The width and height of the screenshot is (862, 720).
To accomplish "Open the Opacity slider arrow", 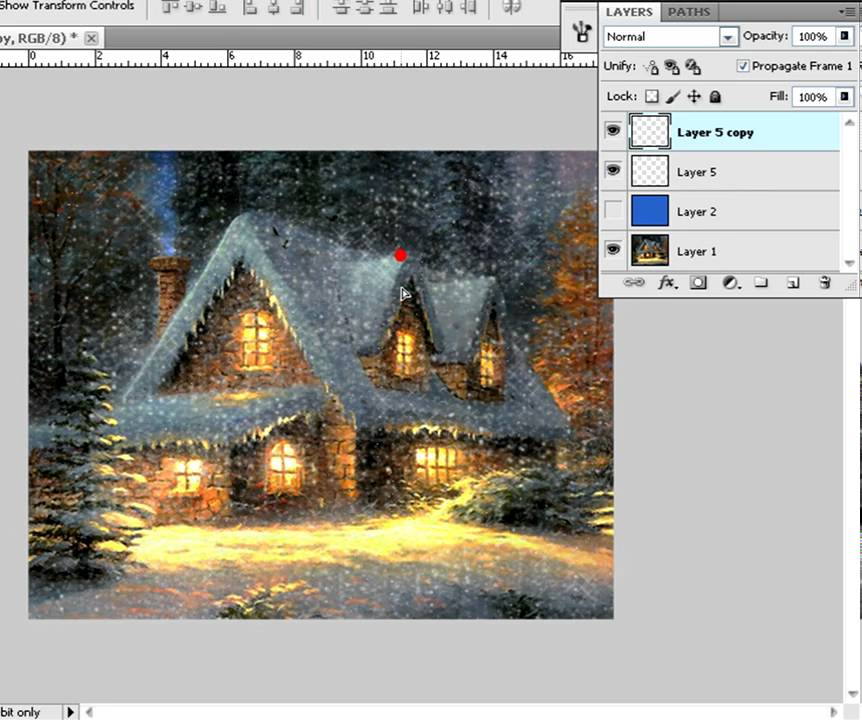I will click(x=844, y=36).
